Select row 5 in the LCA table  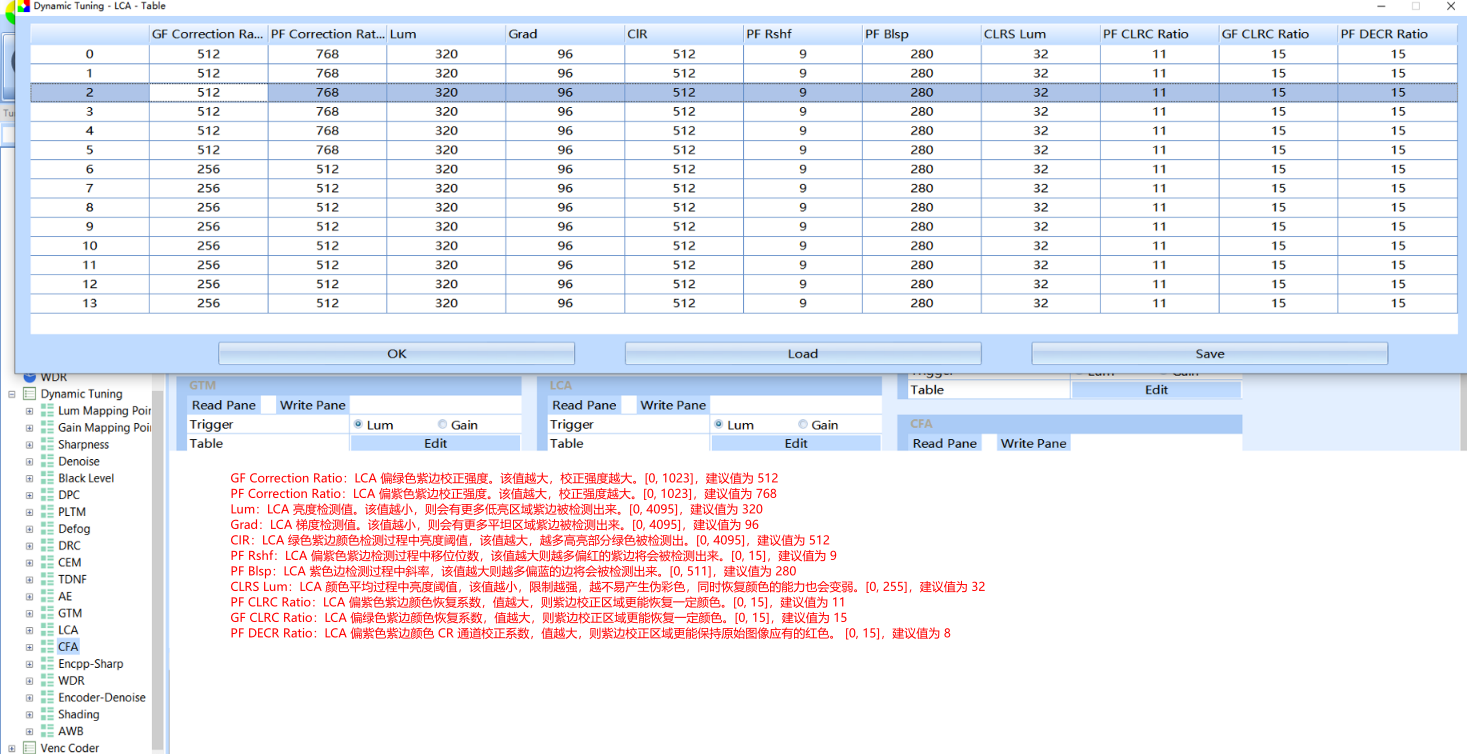(x=89, y=150)
